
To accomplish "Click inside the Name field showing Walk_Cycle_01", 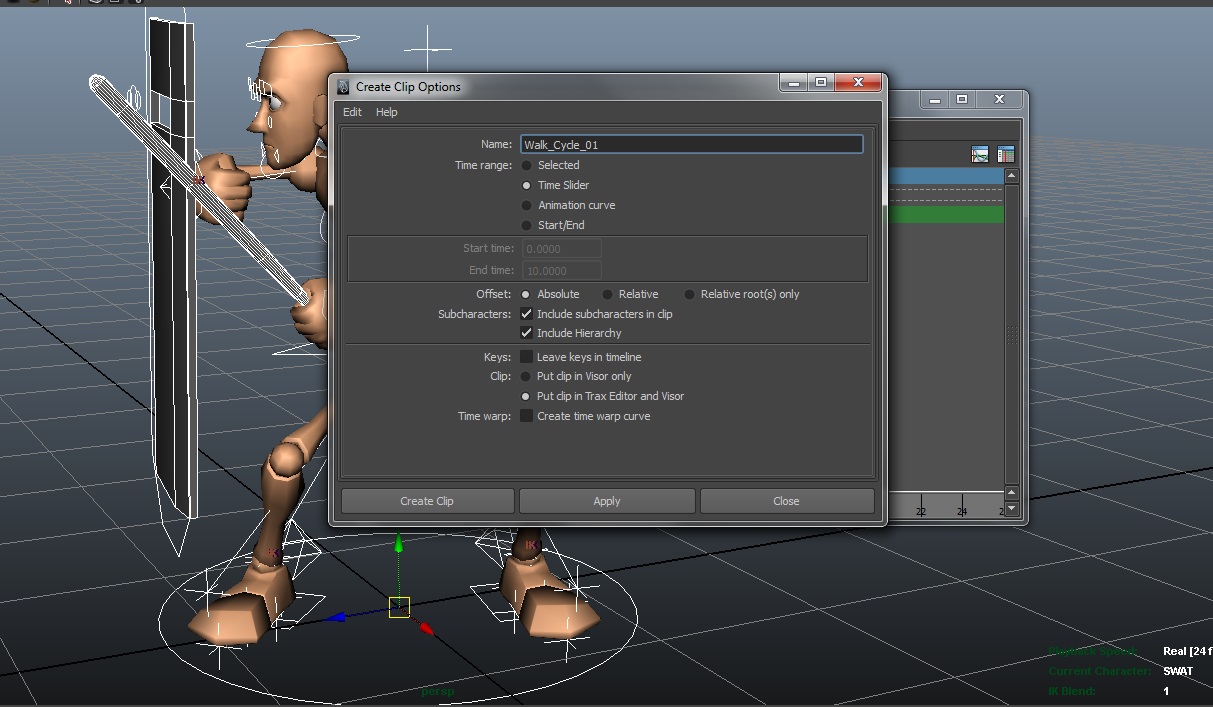I will click(x=692, y=144).
